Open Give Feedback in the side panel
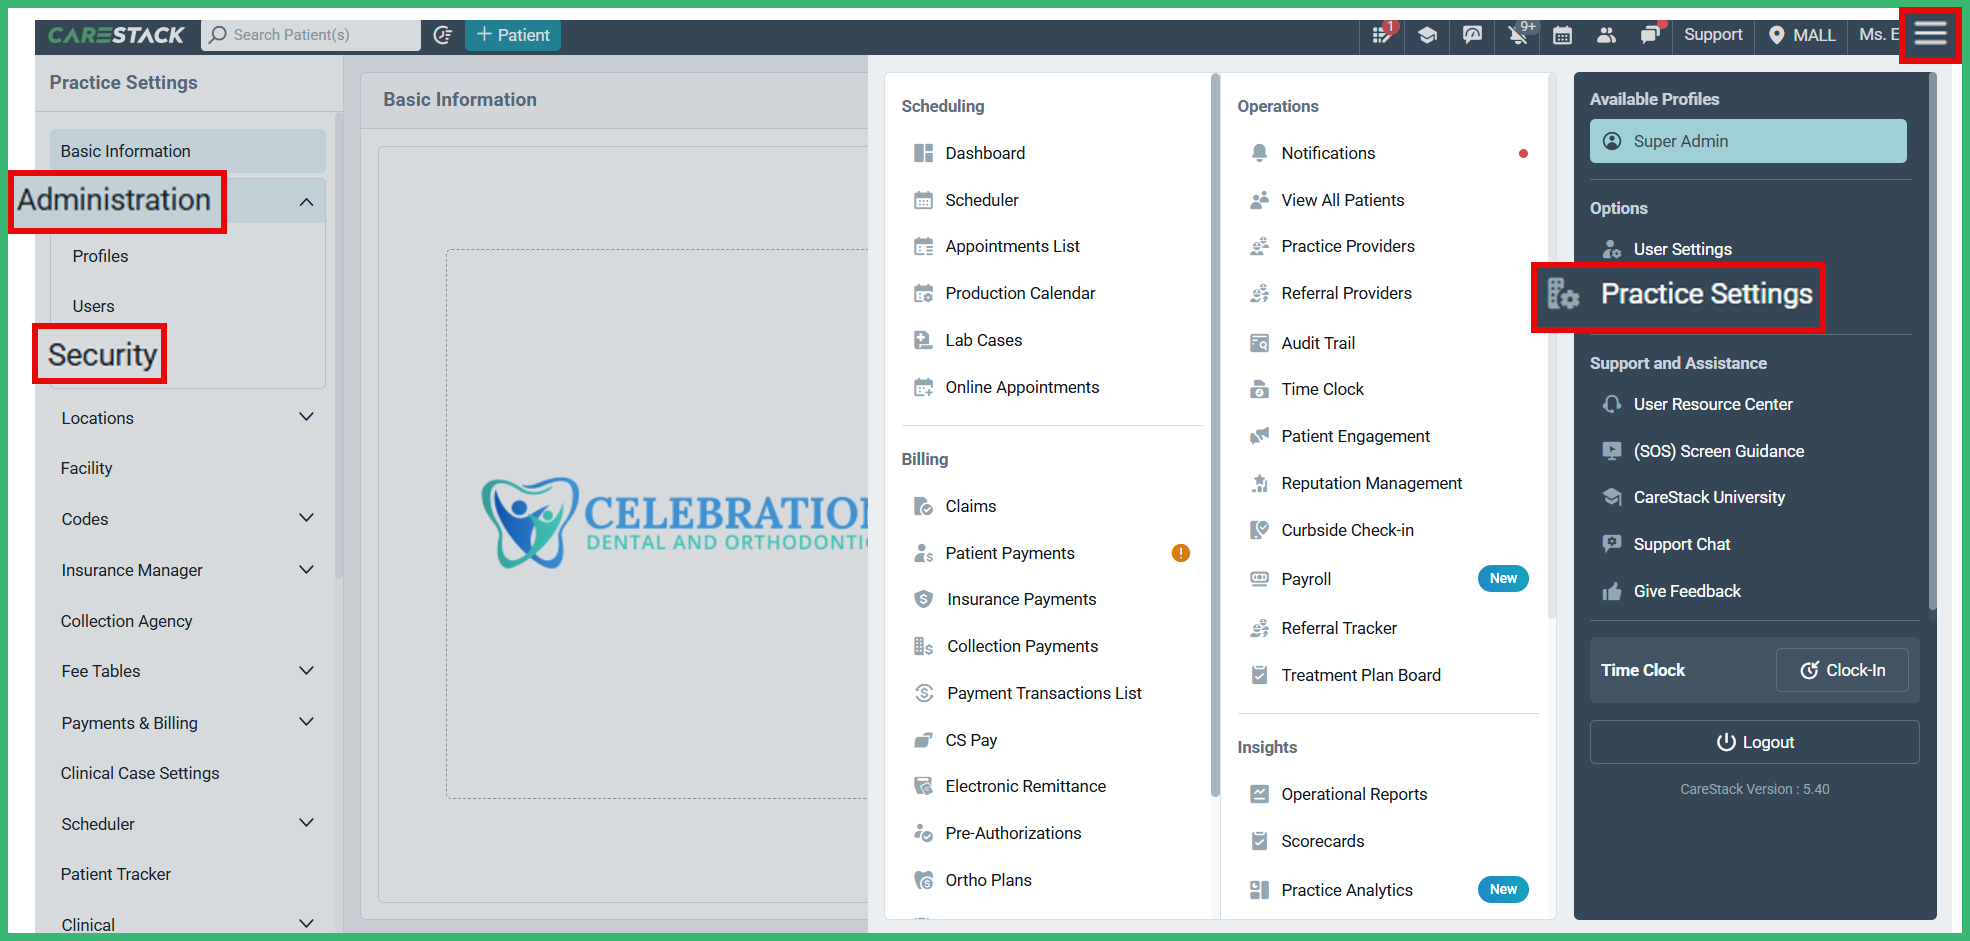1970x941 pixels. pyautogui.click(x=1687, y=591)
